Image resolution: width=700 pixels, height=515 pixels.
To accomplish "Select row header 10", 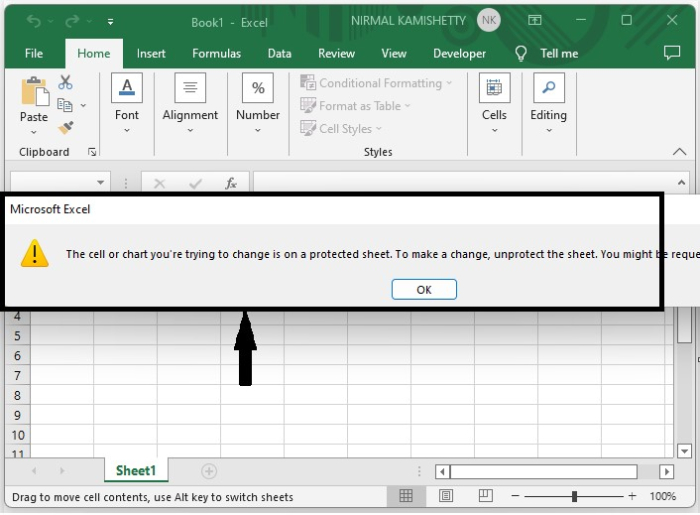I will [17, 435].
